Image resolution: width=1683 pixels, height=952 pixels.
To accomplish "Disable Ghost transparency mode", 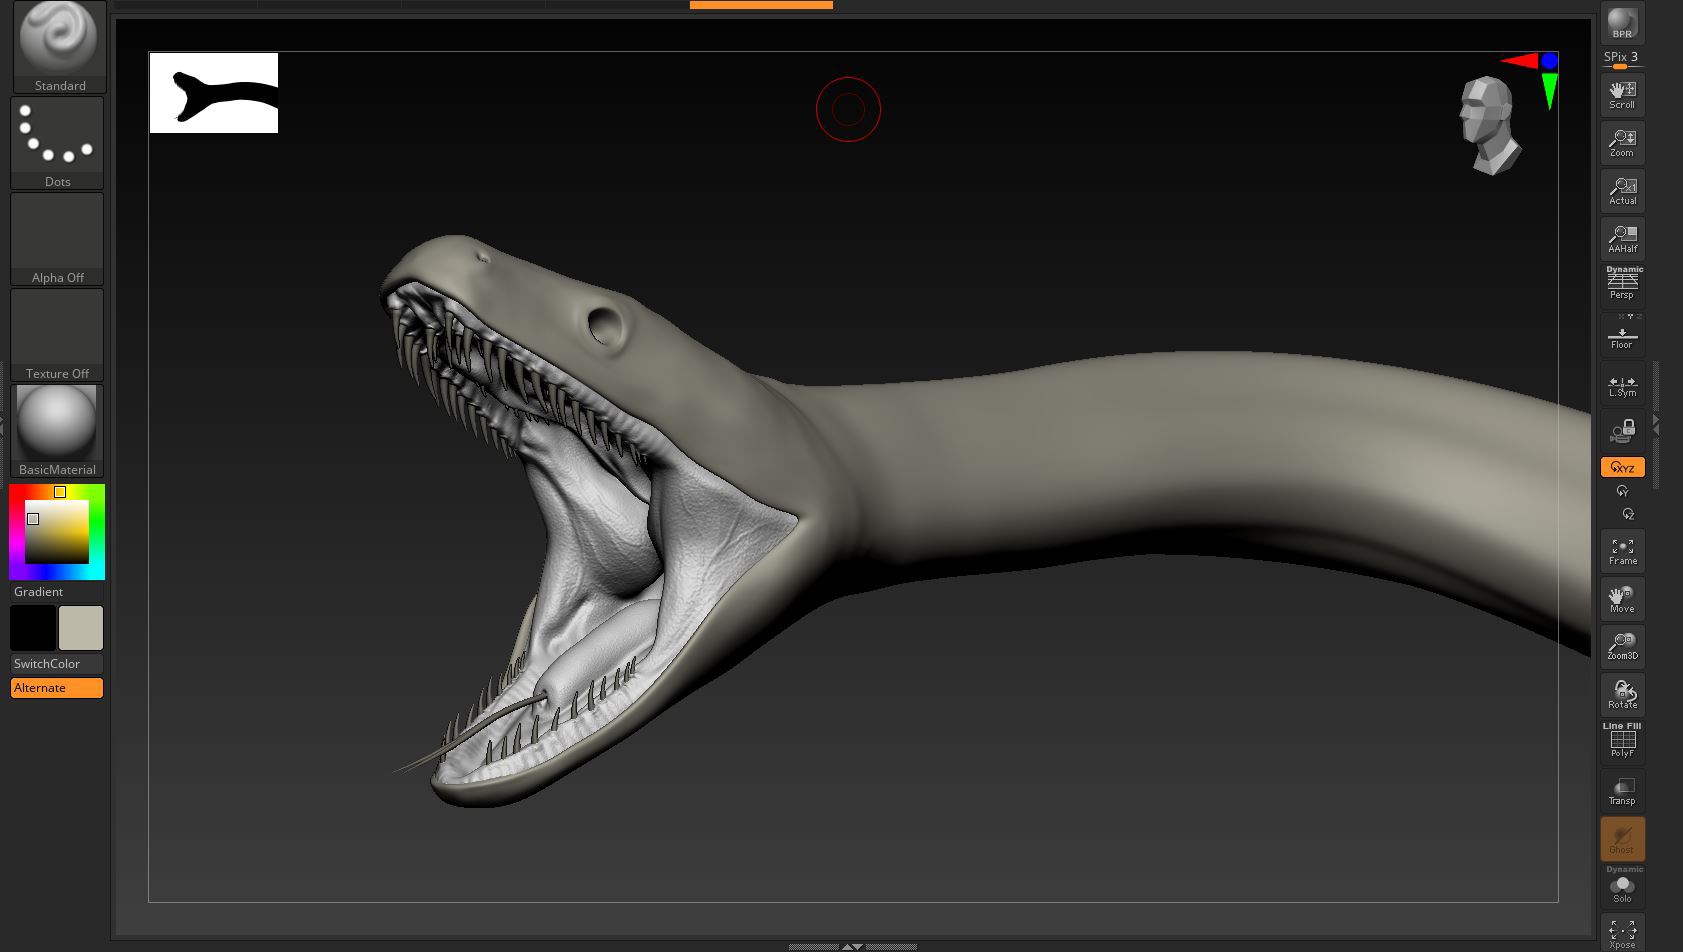I will point(1621,838).
